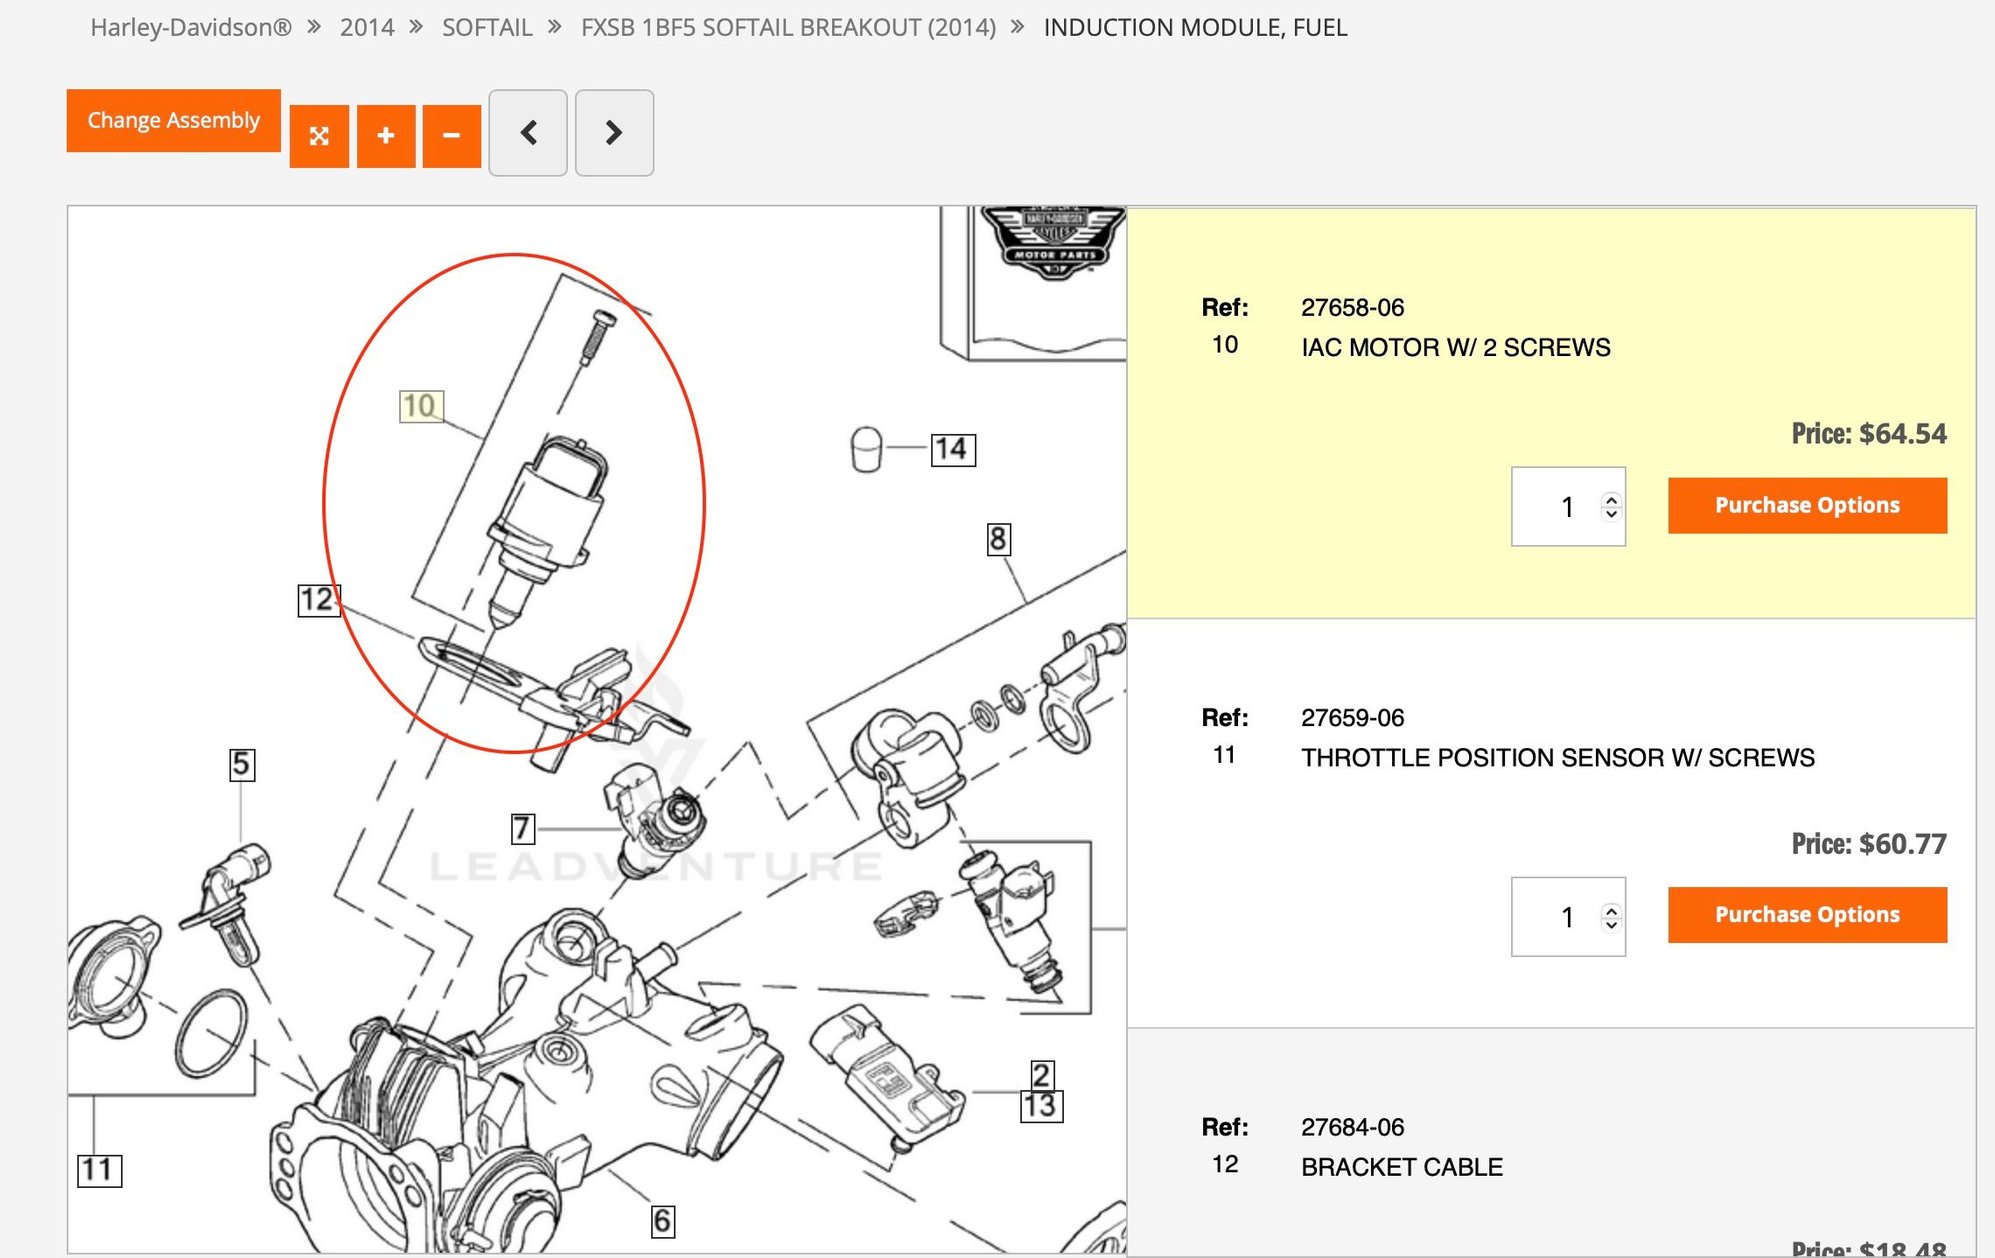
Task: Click reference label 7 fuel injector
Action: [522, 828]
